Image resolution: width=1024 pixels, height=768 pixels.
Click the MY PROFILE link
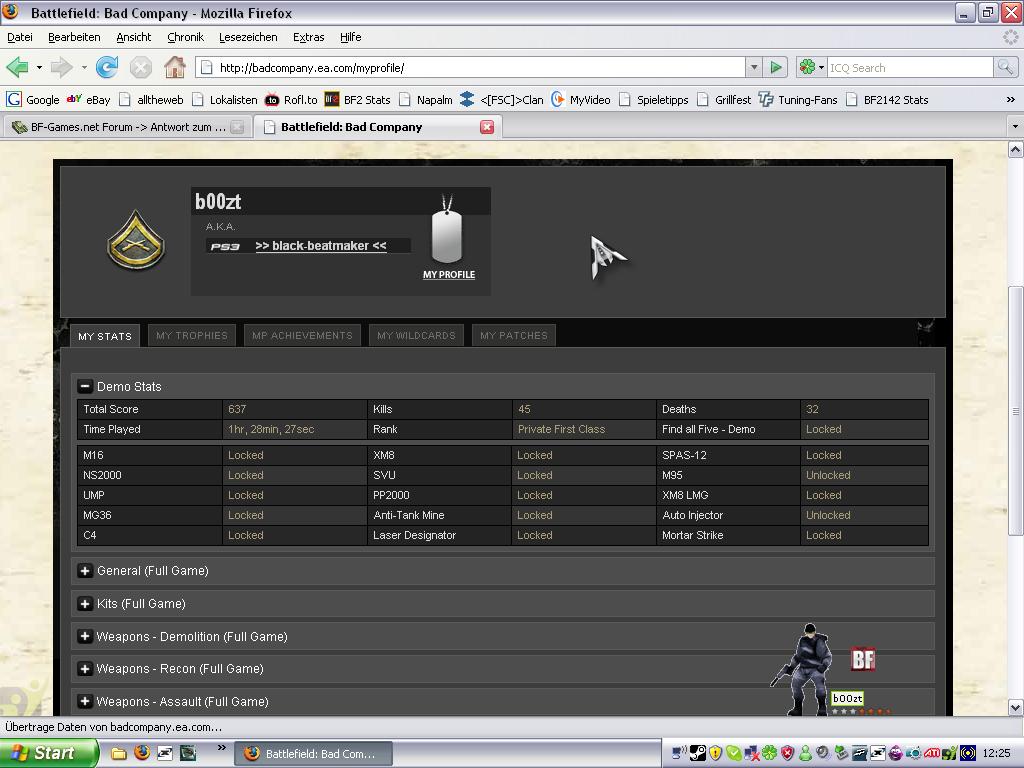click(x=449, y=275)
